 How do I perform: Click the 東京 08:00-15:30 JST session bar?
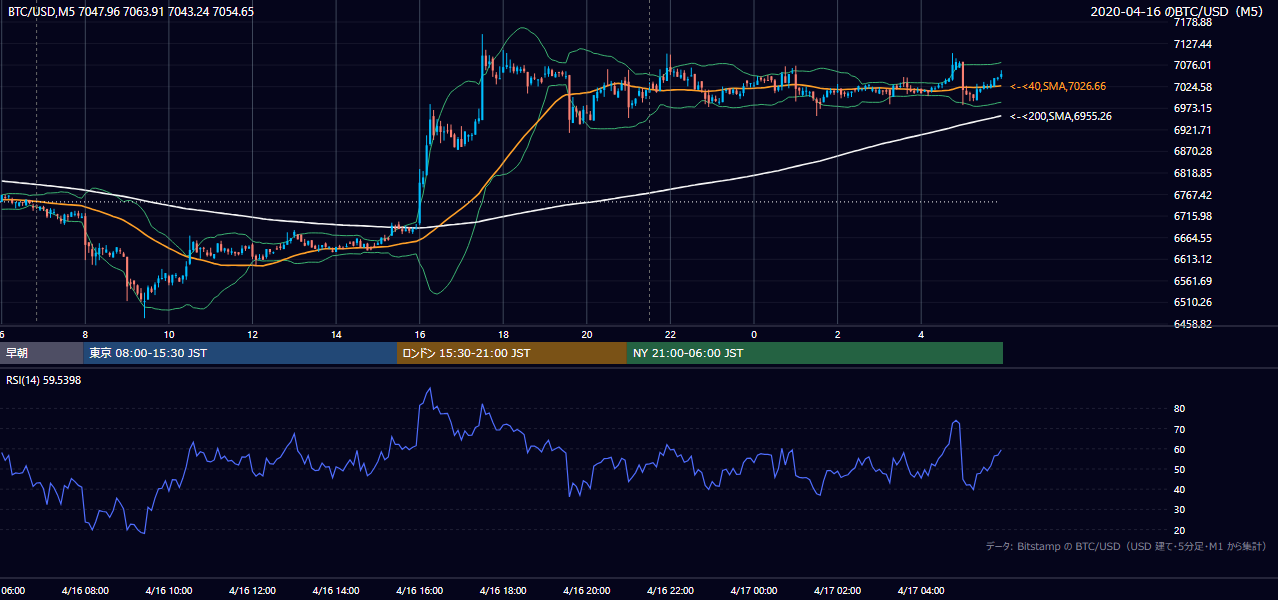[240, 353]
